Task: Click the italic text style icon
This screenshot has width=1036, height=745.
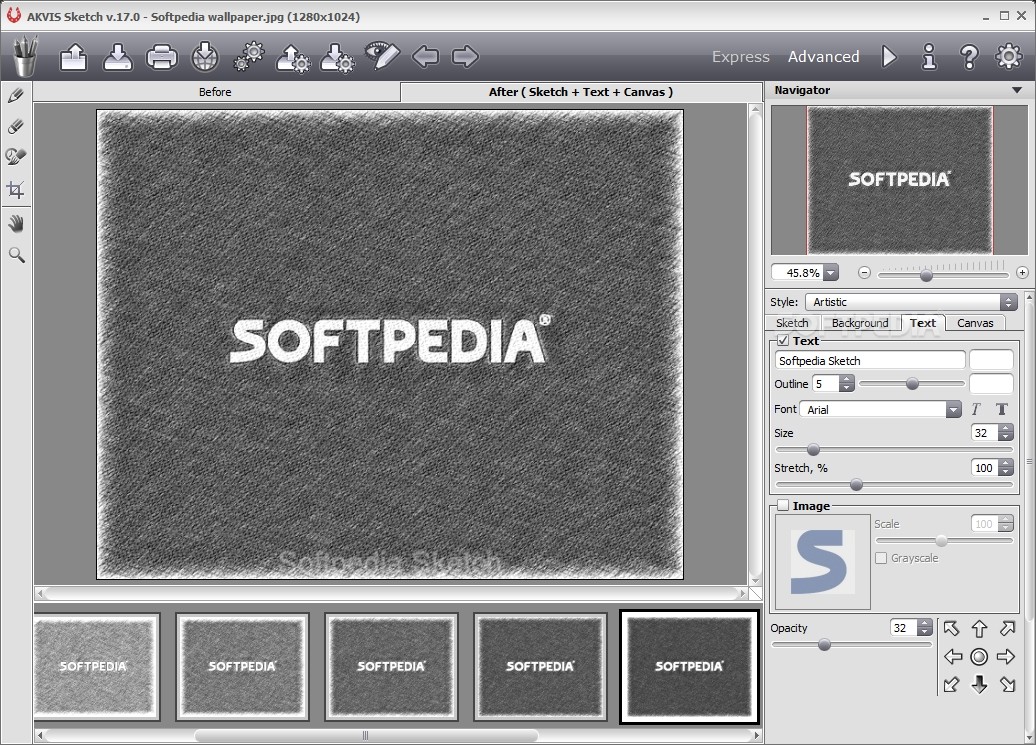Action: (976, 409)
